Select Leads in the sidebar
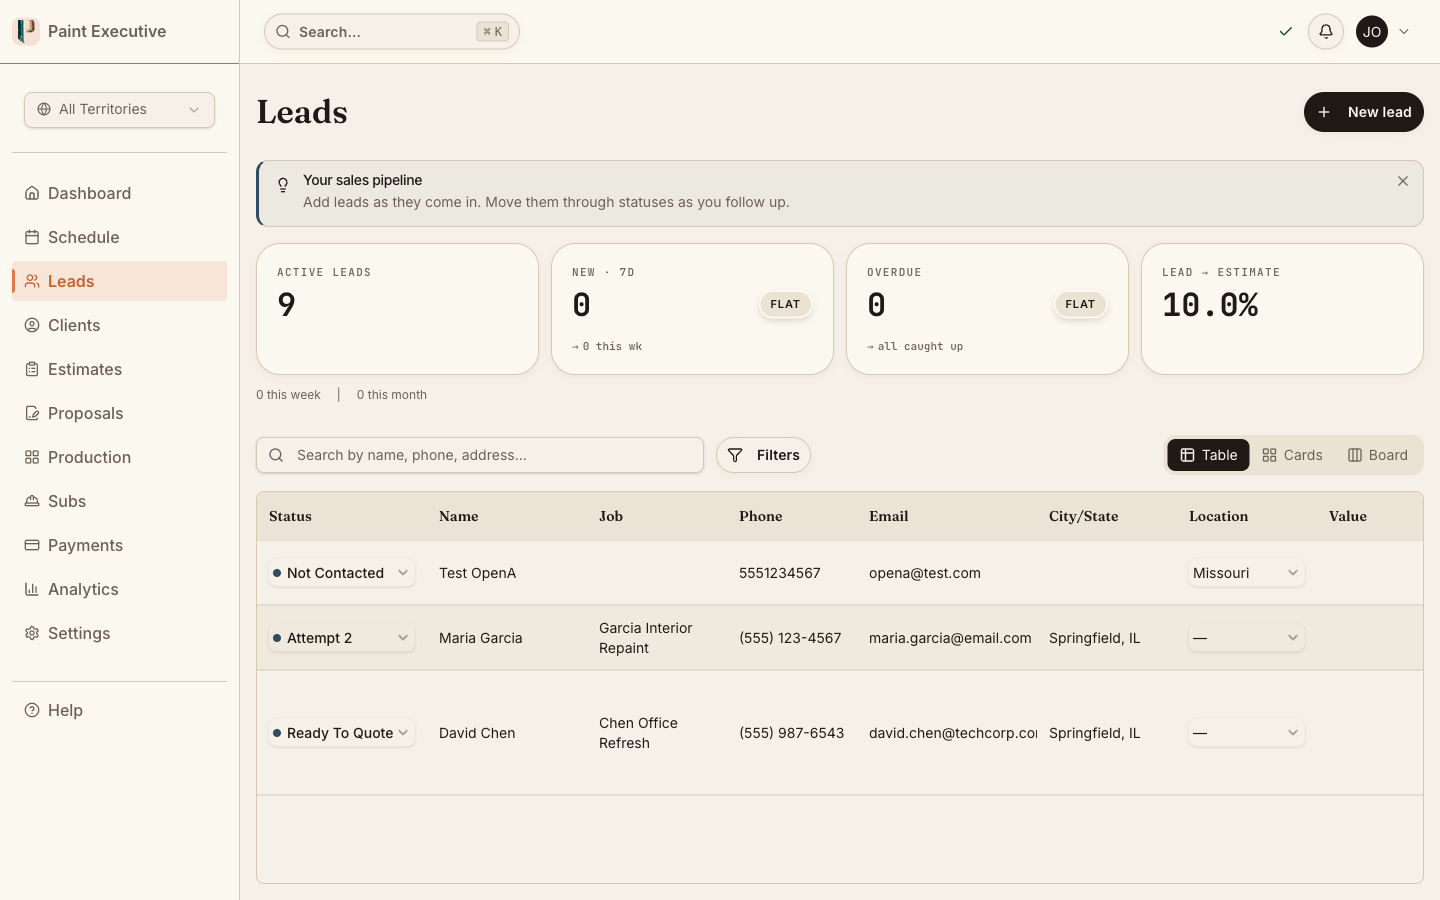Viewport: 1440px width, 900px height. [x=119, y=281]
